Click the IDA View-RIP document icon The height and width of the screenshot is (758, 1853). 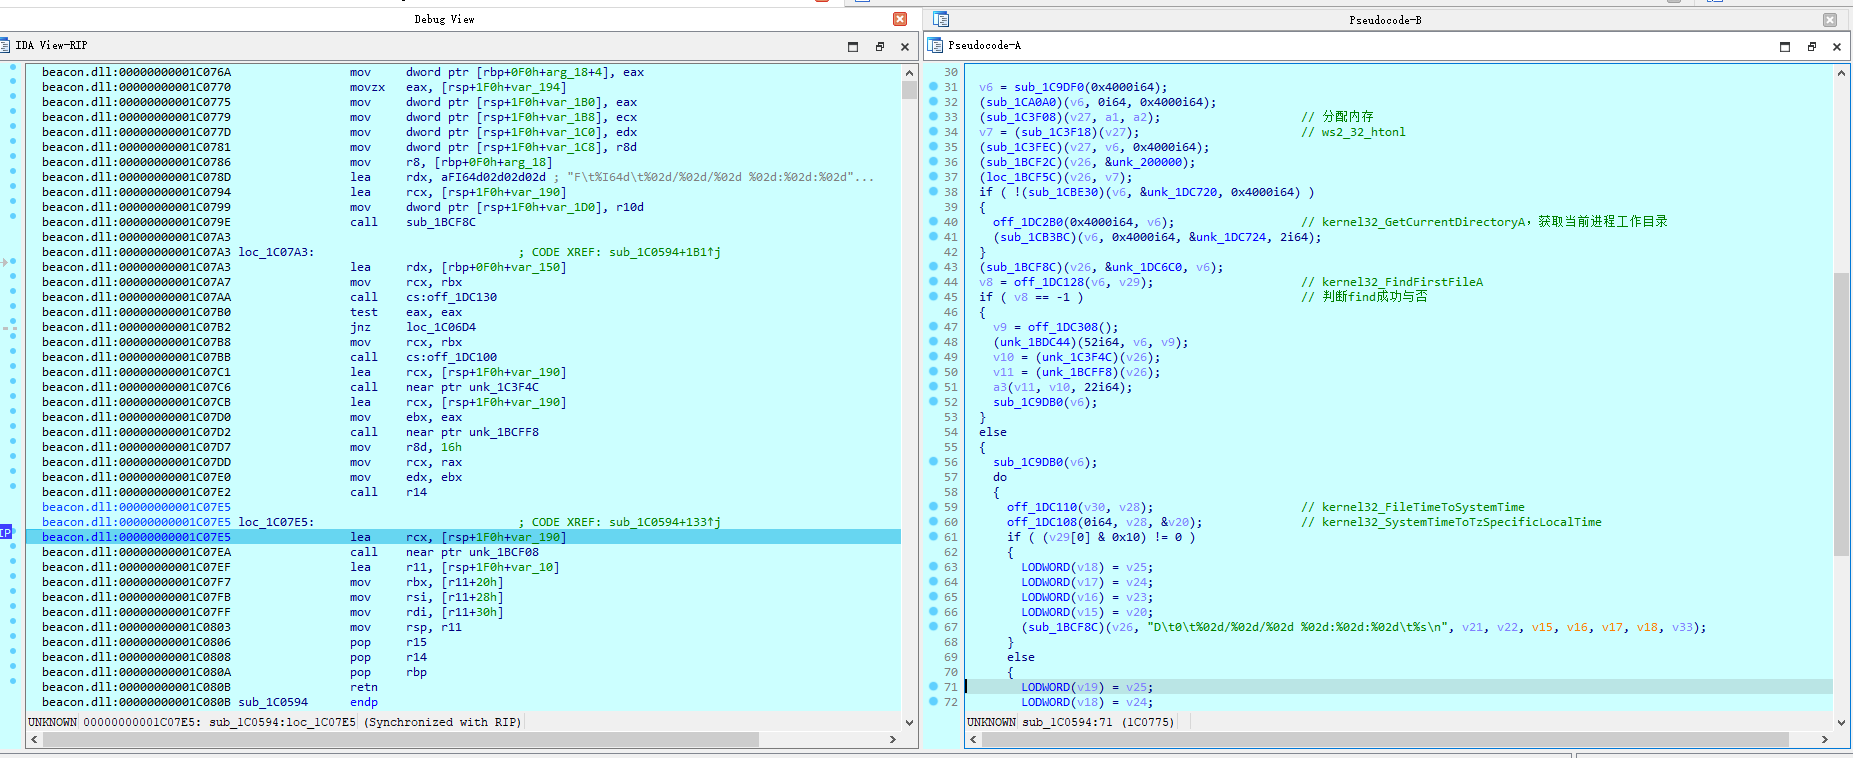click(x=5, y=45)
